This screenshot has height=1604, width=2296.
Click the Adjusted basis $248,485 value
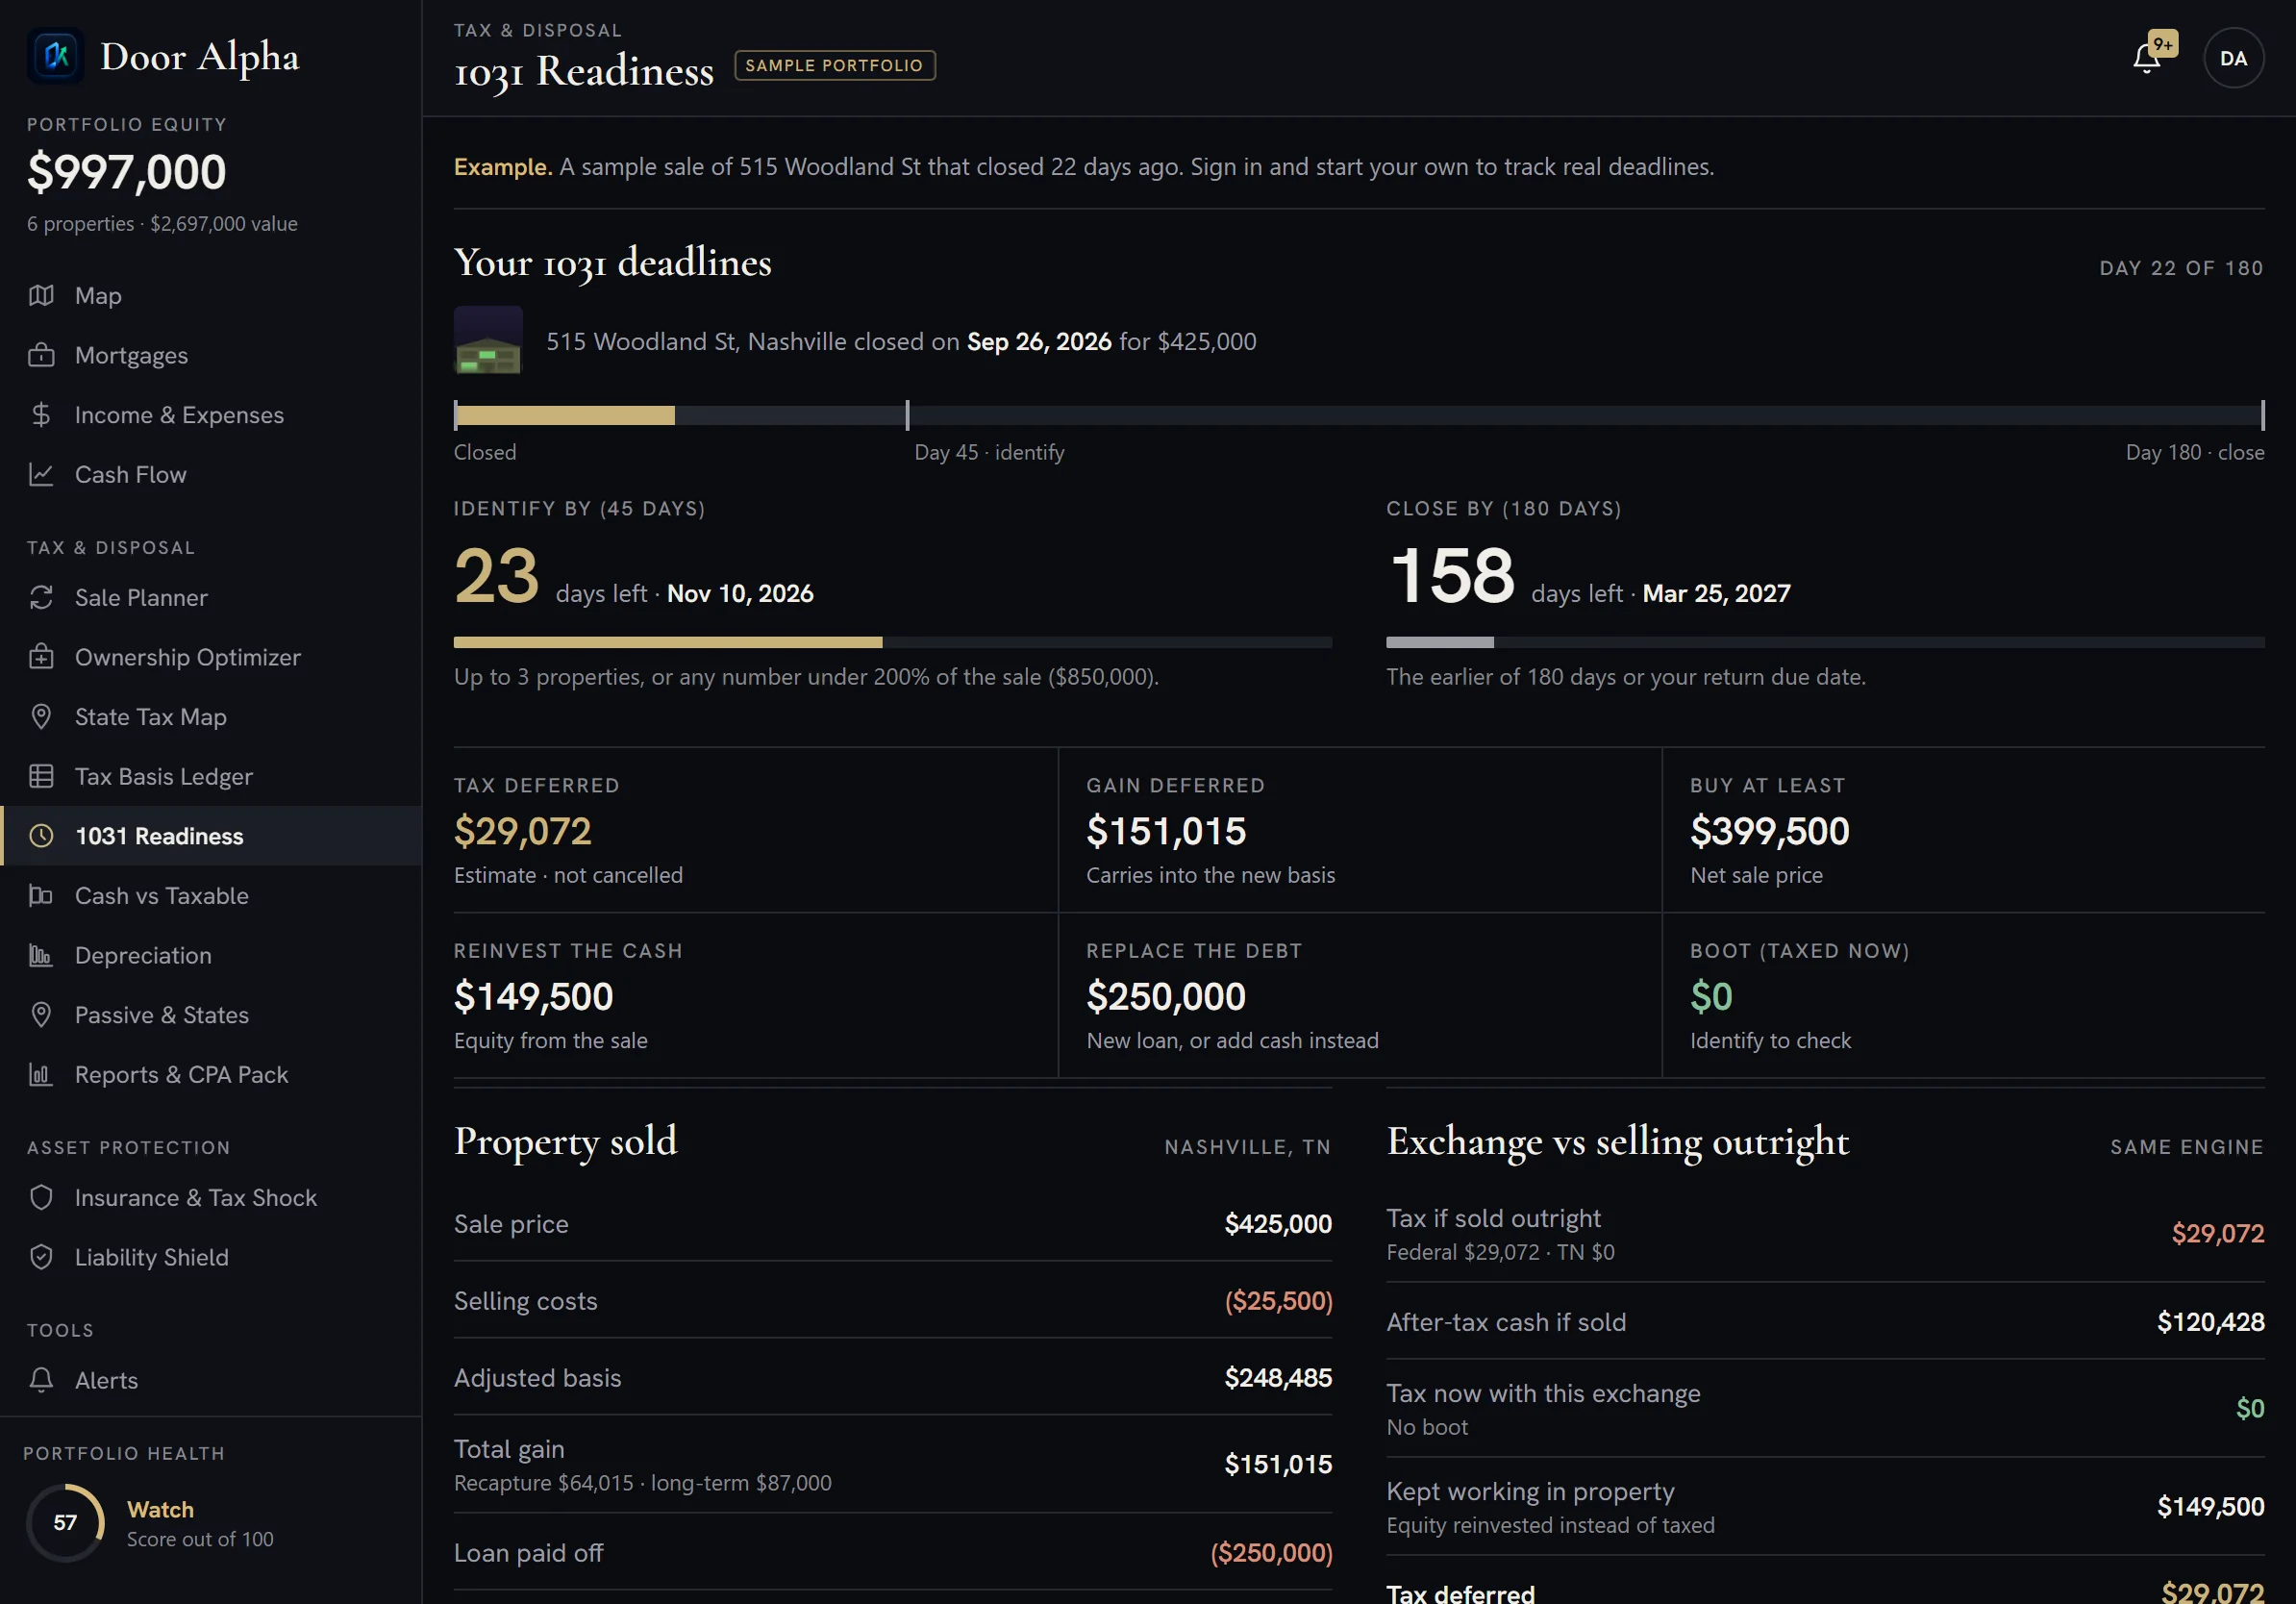(x=1278, y=1378)
